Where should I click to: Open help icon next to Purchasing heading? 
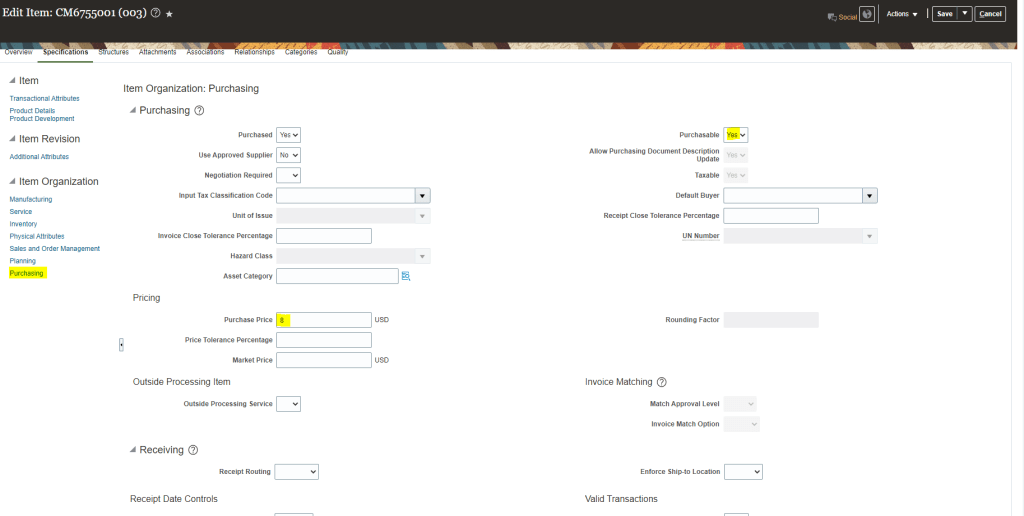pyautogui.click(x=199, y=110)
